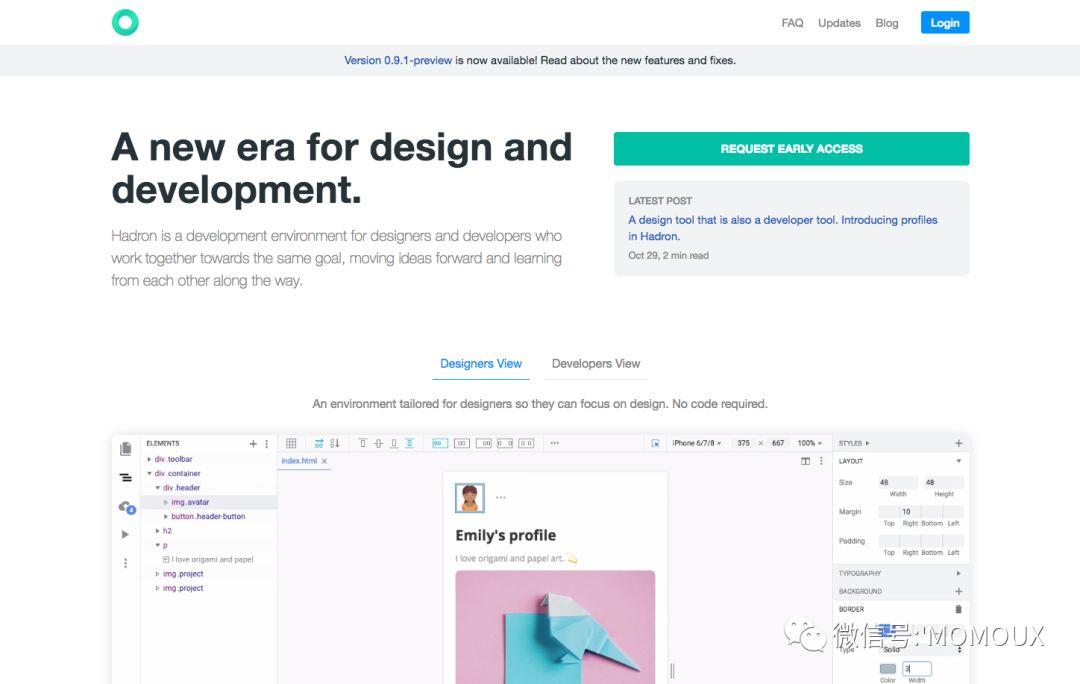Switch to the Designers View tab
Image resolution: width=1080 pixels, height=684 pixels.
point(481,364)
